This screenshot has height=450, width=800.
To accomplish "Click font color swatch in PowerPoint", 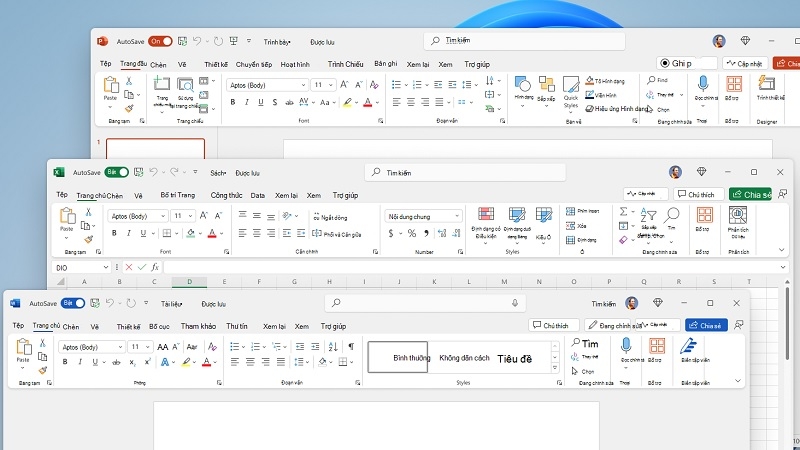I will [x=368, y=102].
